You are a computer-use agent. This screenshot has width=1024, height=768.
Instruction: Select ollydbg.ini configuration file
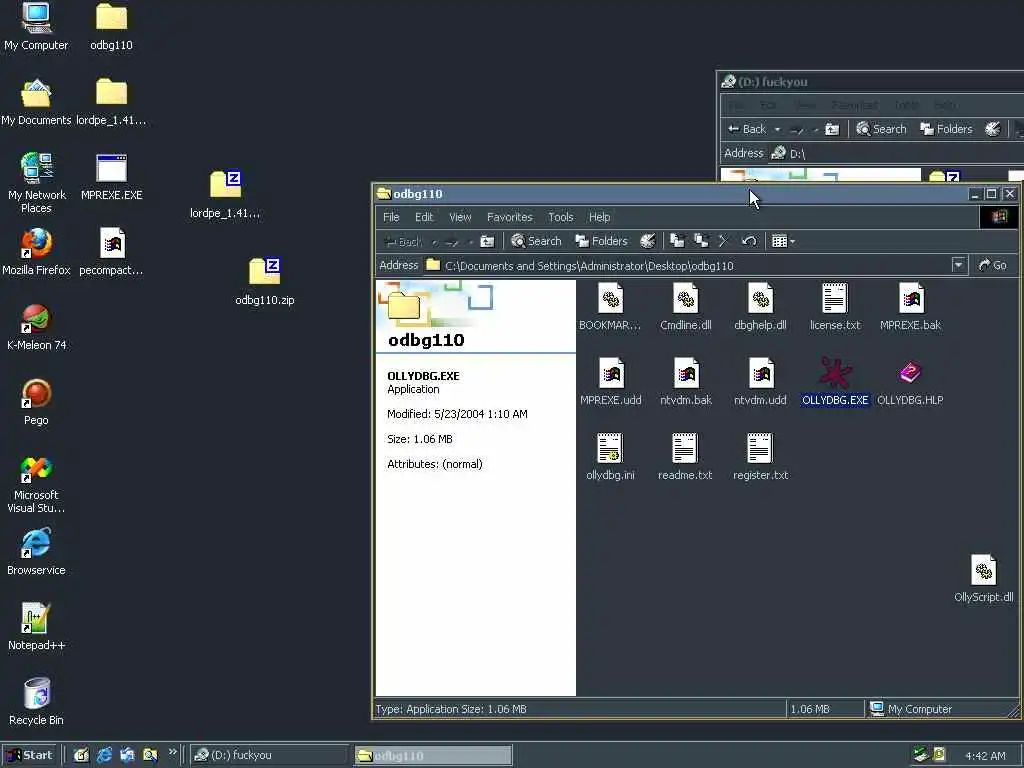point(610,456)
